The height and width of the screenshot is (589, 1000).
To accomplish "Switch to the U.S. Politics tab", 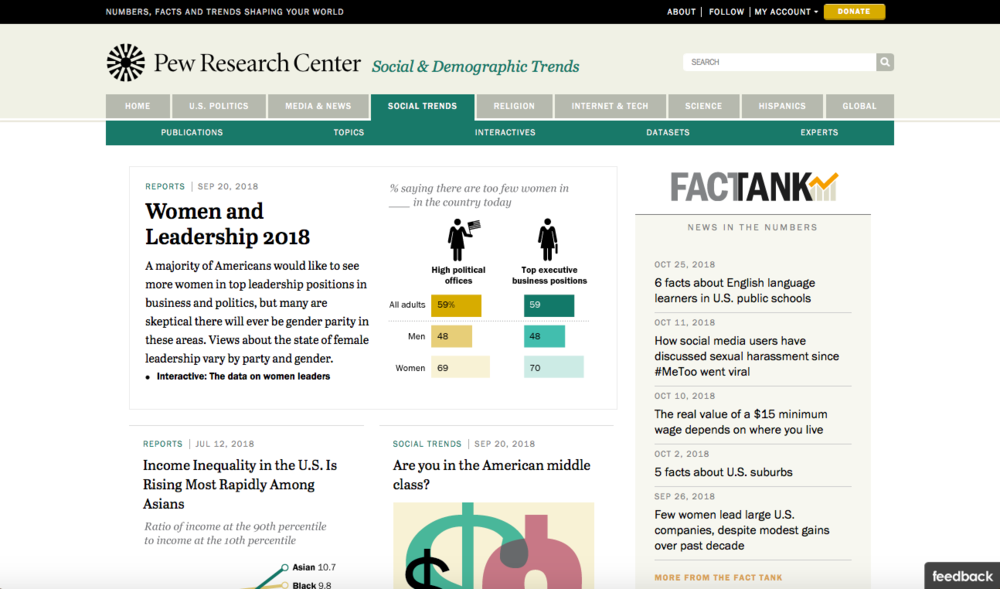I will [219, 106].
